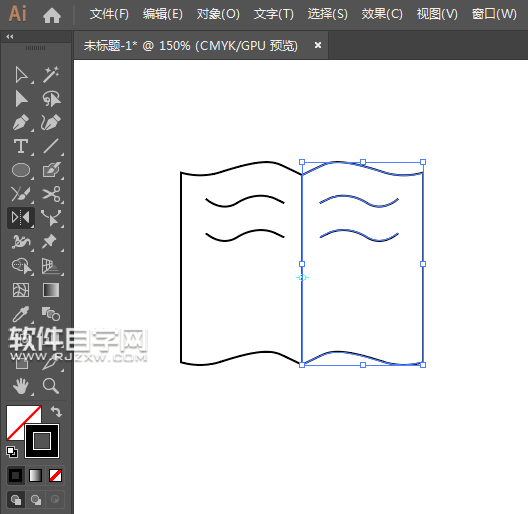
Task: Click the Home icon in top bar
Action: point(52,15)
